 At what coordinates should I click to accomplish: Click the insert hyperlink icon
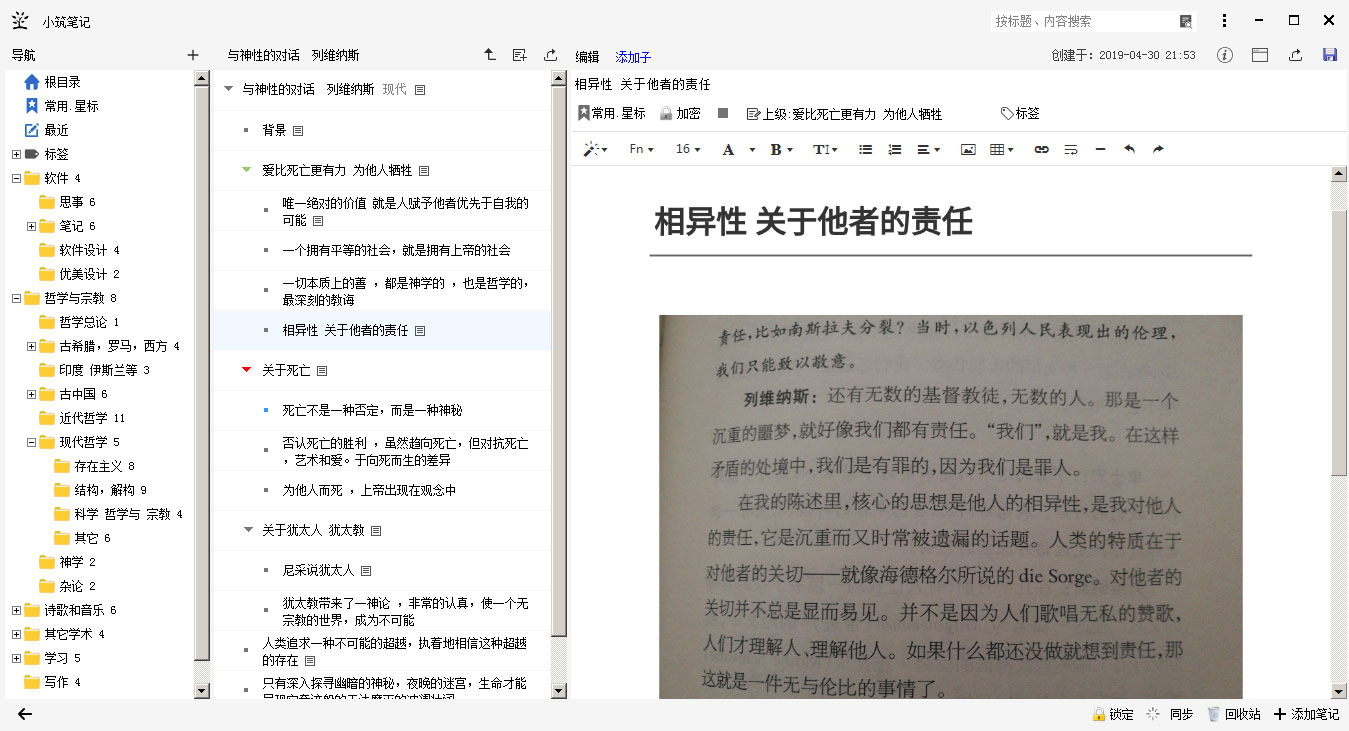tap(1041, 150)
